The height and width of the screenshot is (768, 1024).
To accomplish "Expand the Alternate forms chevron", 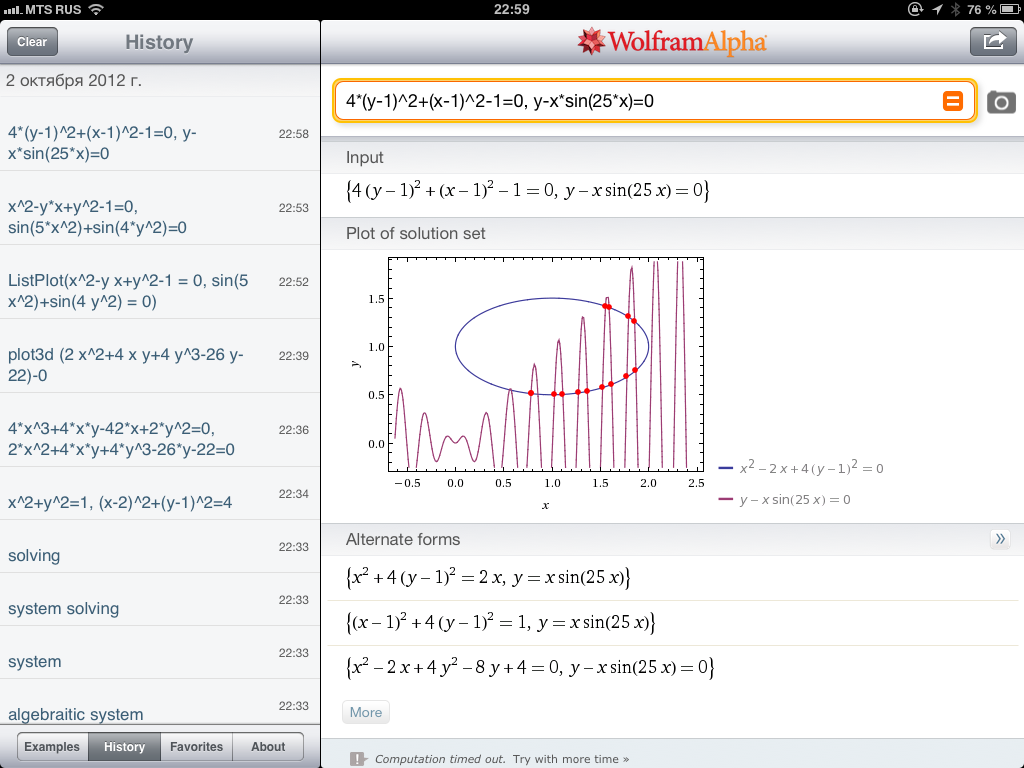I will click(999, 539).
